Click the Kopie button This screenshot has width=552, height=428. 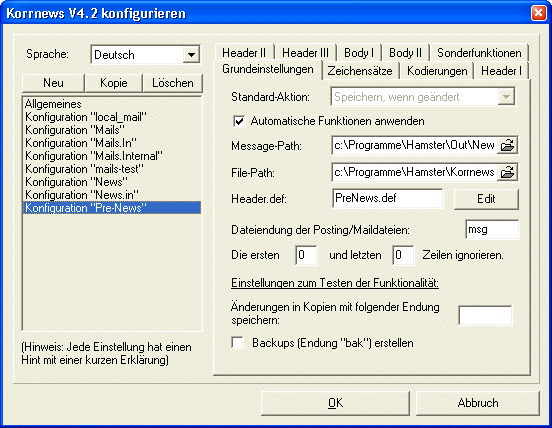click(x=114, y=83)
